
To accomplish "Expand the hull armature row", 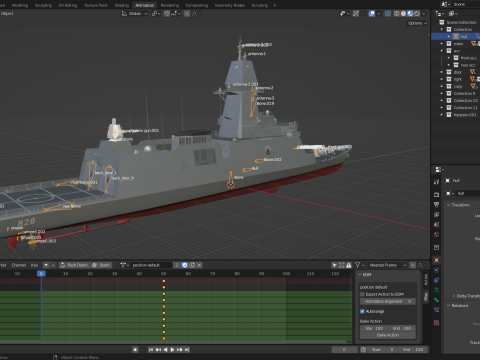I will 449,36.
